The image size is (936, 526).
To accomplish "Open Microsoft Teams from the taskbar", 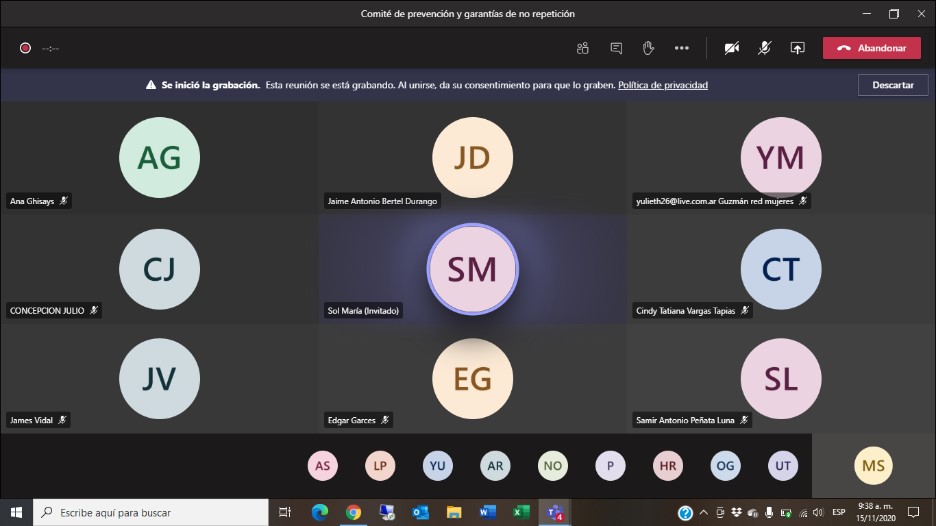I will pyautogui.click(x=554, y=512).
